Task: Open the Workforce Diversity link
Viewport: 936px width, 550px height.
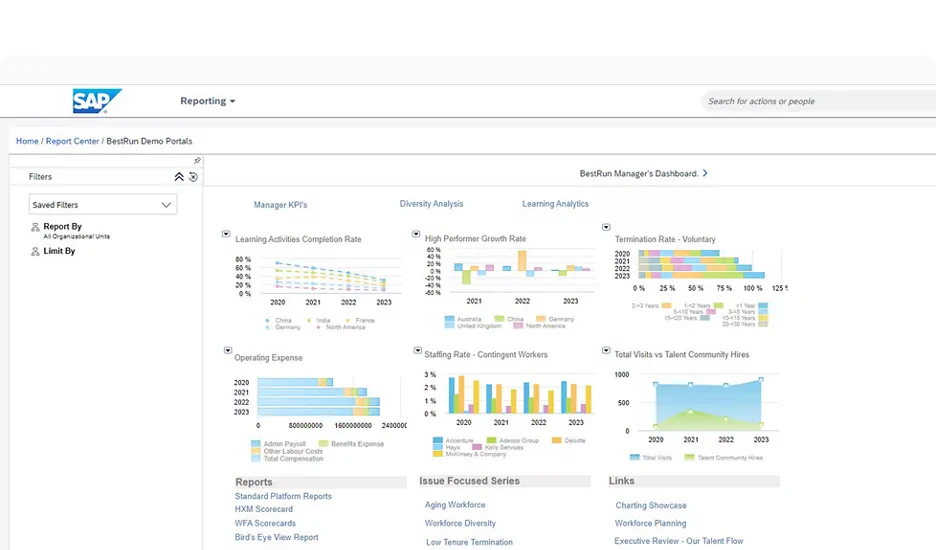Action: tap(460, 524)
